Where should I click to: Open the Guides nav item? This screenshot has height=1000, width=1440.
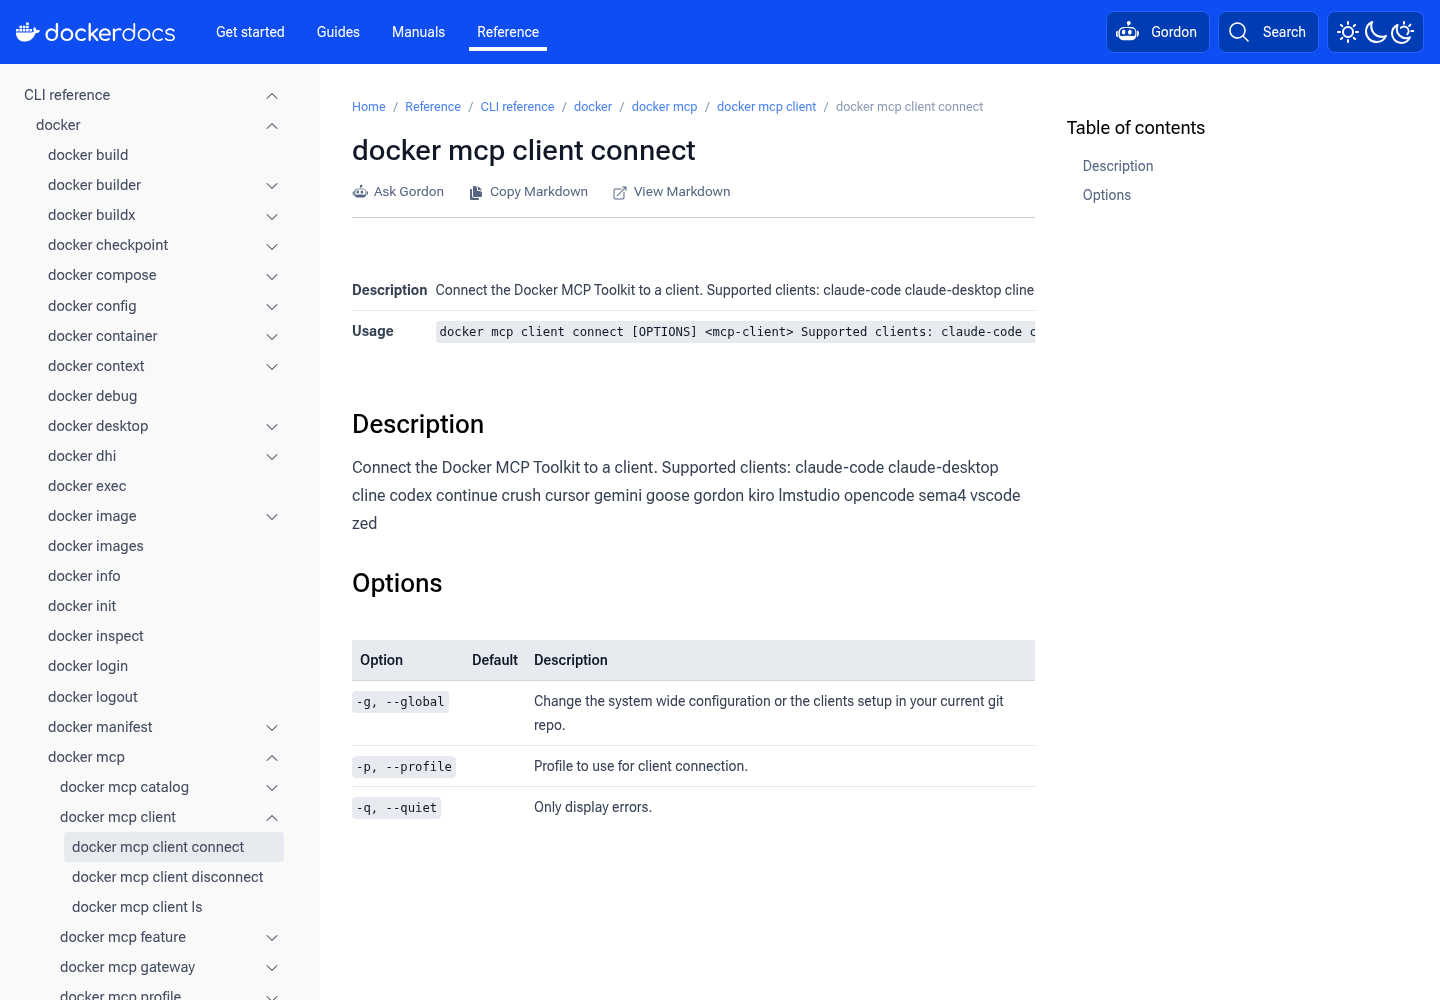tap(338, 32)
